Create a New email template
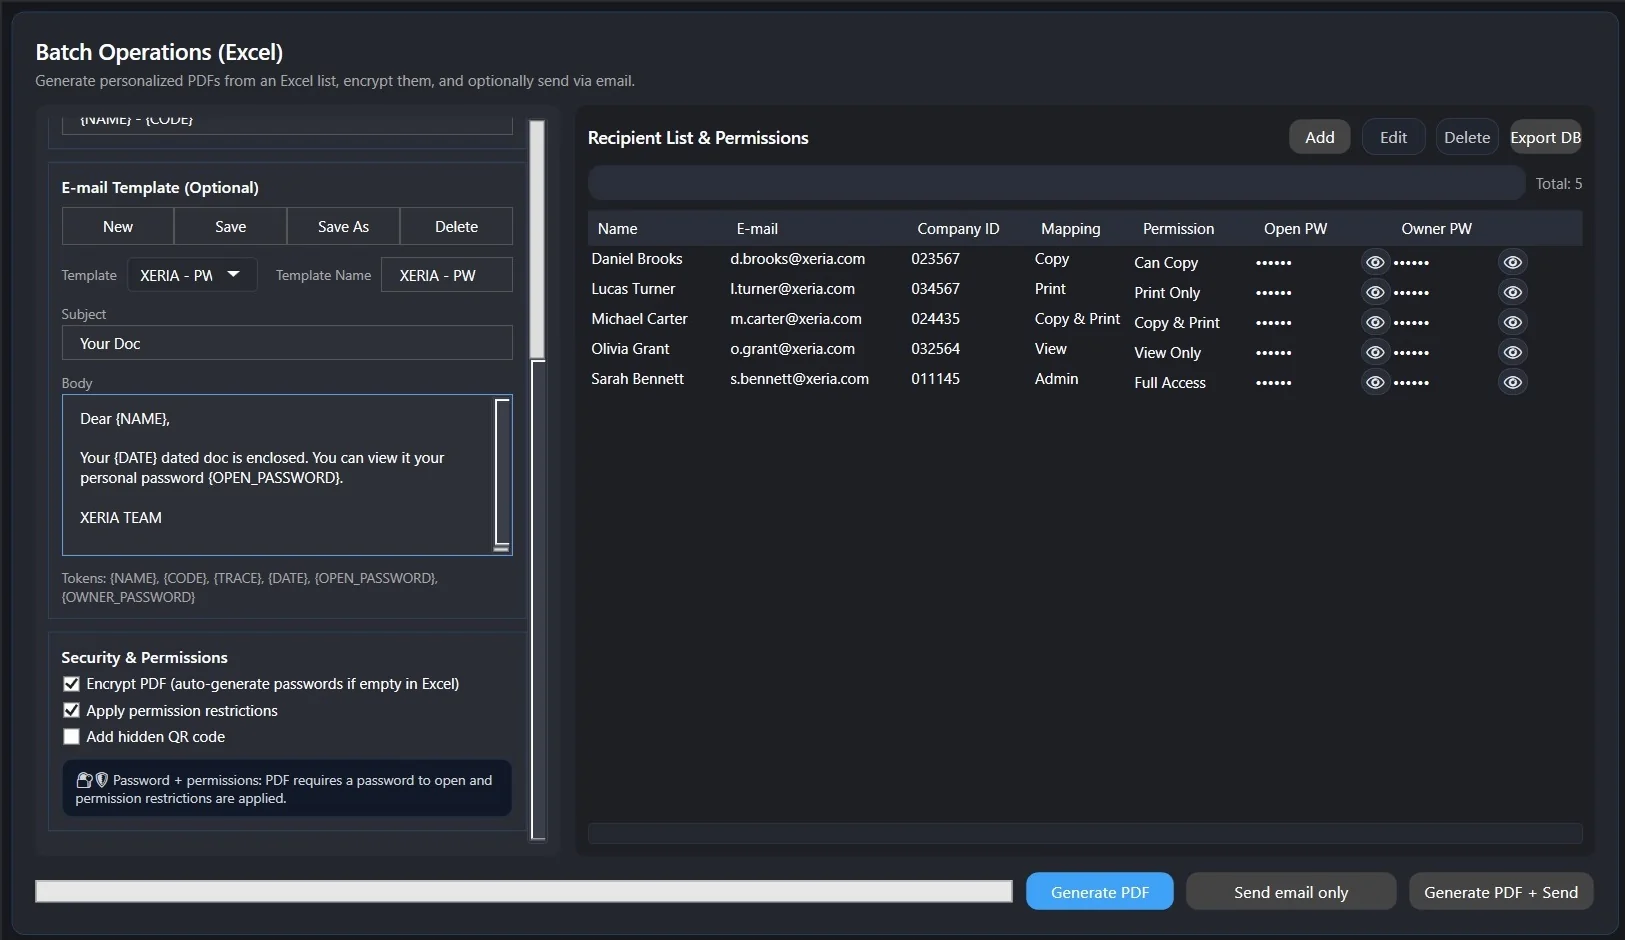 117,226
